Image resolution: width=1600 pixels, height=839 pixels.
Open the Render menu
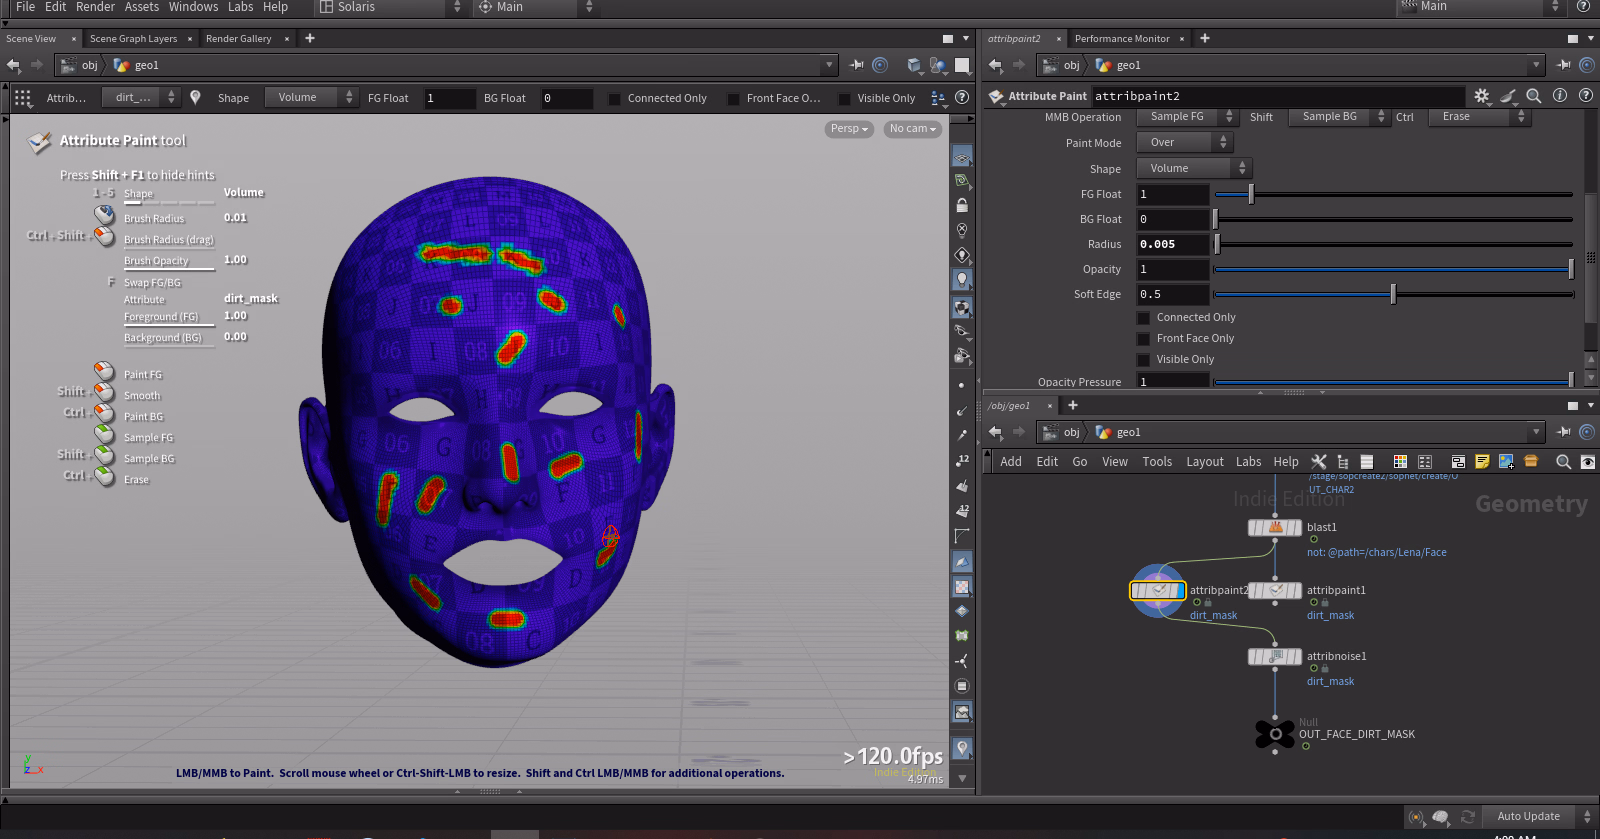tap(95, 7)
